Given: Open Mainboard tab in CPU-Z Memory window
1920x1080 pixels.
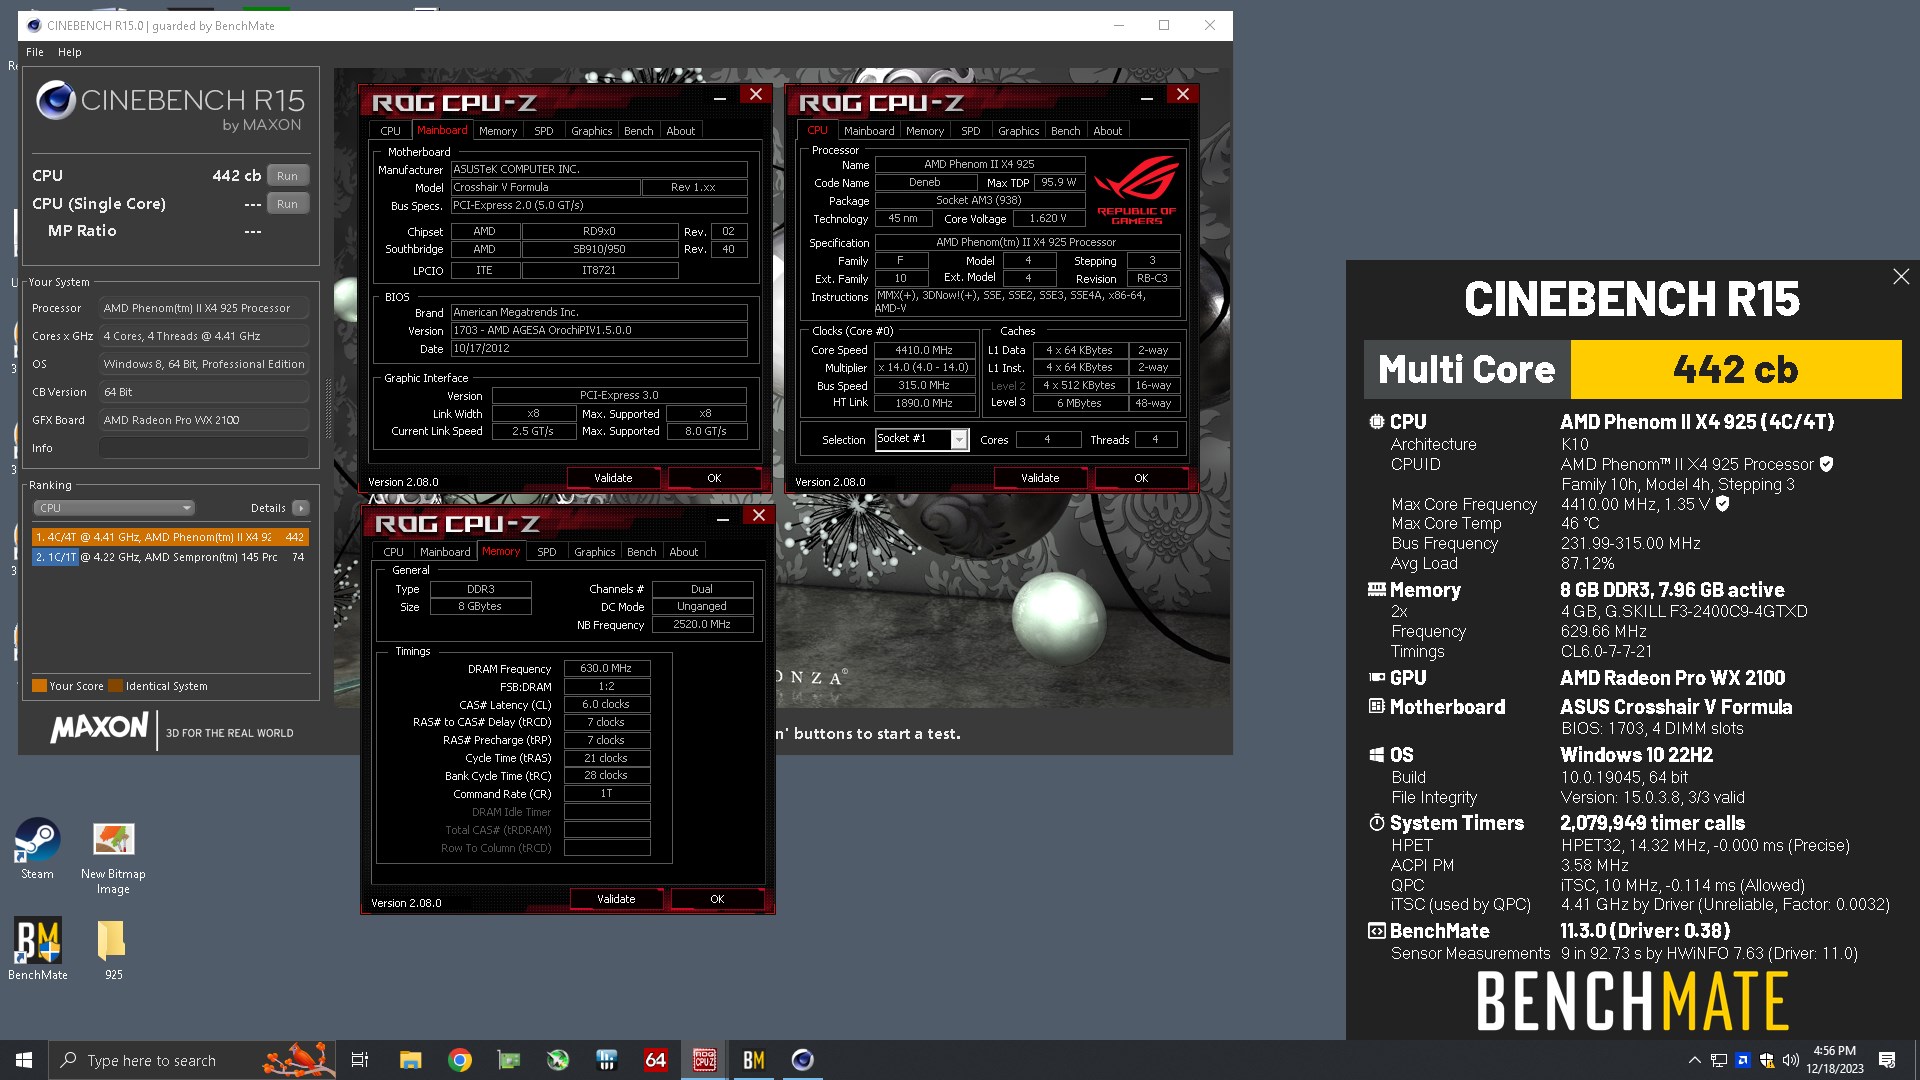Looking at the screenshot, I should (x=445, y=552).
